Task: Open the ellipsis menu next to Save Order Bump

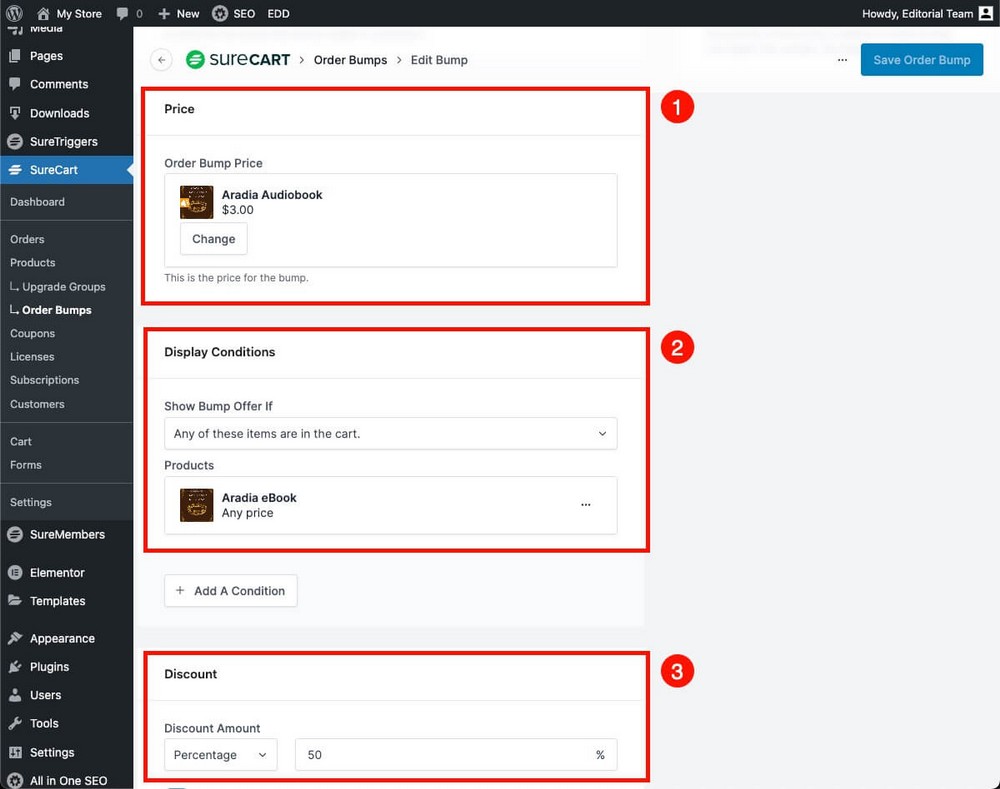Action: 842,60
